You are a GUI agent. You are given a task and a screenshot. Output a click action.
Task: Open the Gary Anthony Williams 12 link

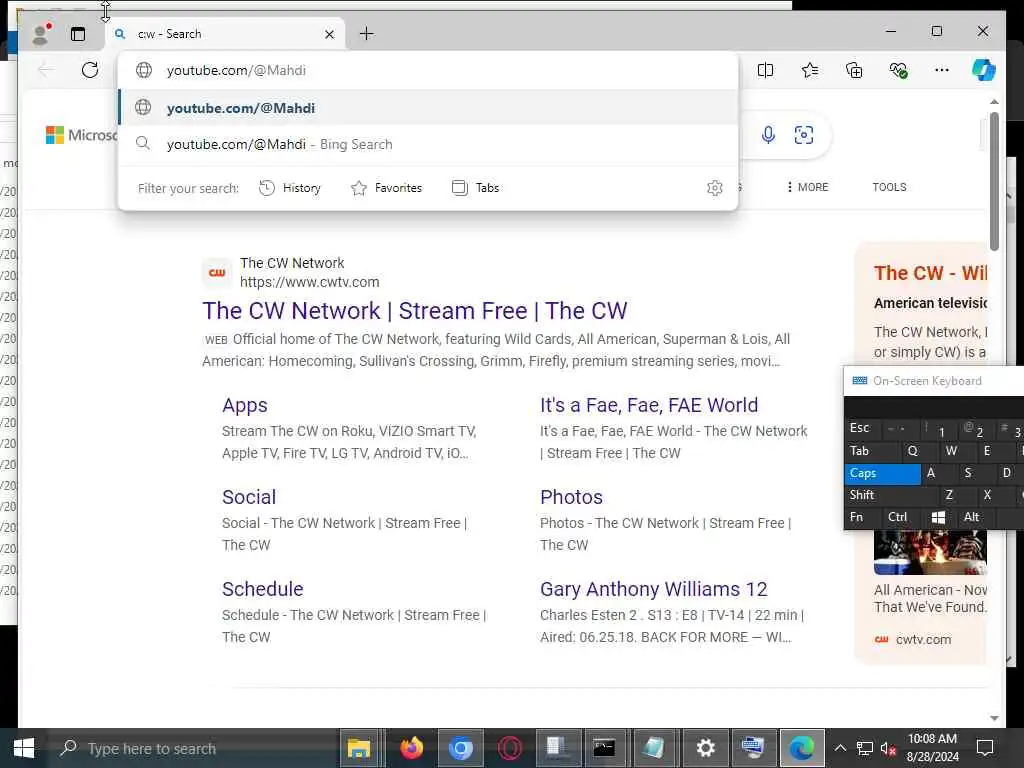[x=653, y=589]
